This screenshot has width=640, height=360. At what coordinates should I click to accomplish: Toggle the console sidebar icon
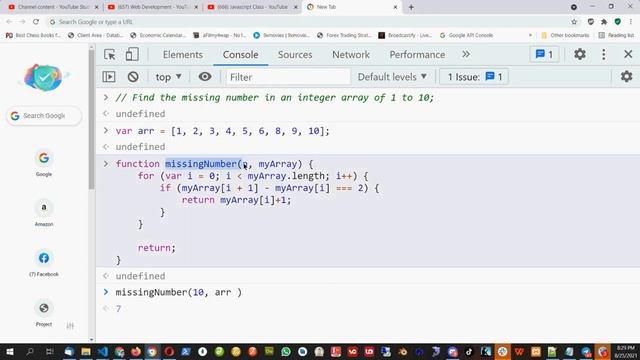click(109, 77)
